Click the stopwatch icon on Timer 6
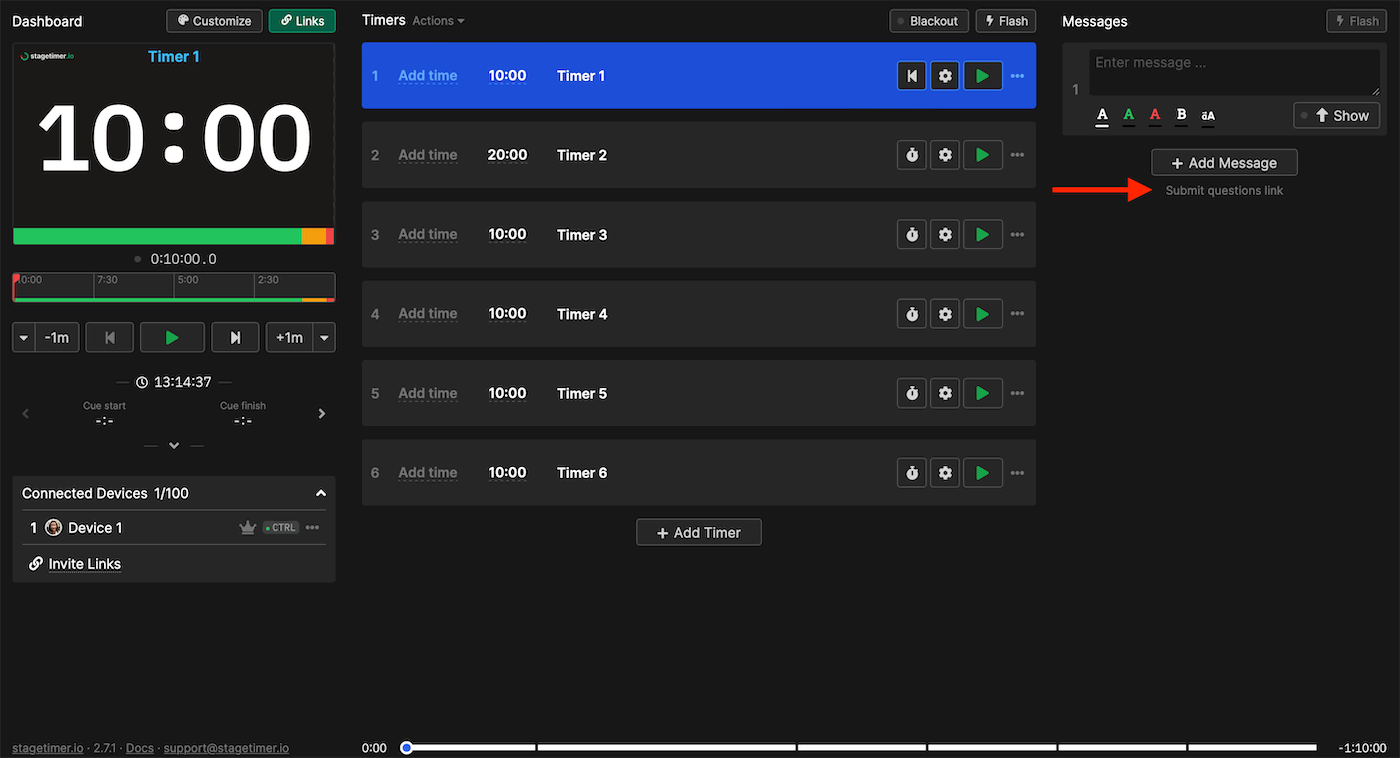Viewport: 1400px width, 758px height. point(911,473)
